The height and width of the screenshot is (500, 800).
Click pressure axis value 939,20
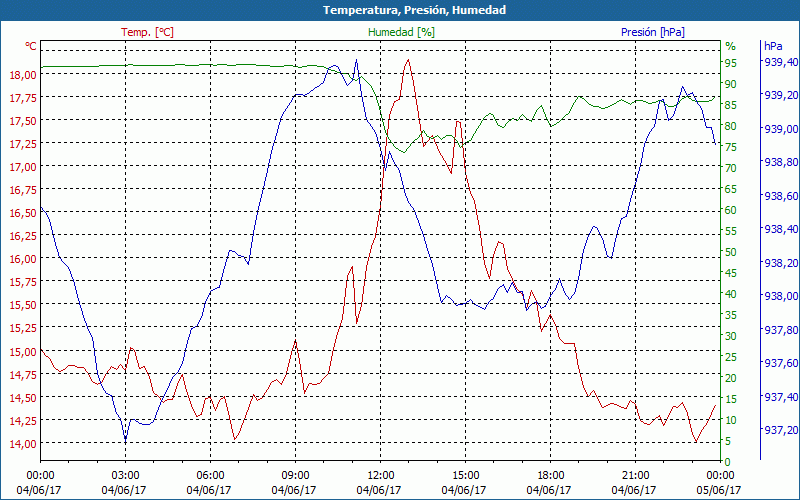coord(780,95)
